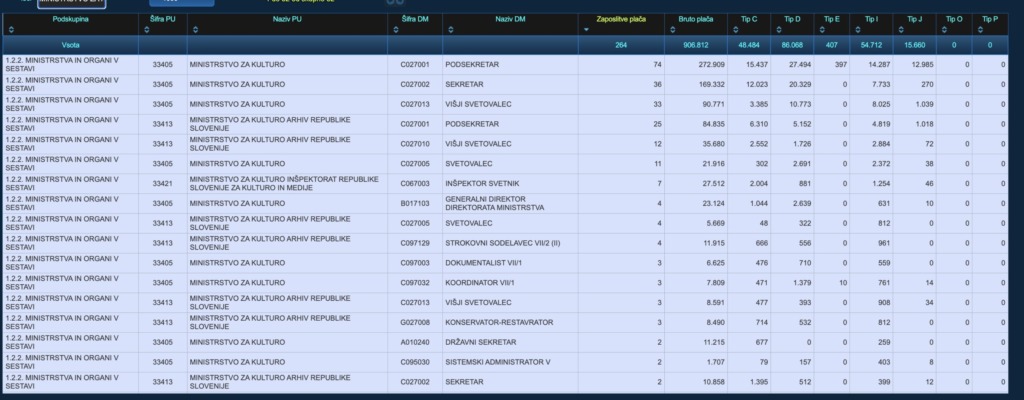This screenshot has height=400, width=1024.
Task: Click the Tip O column header
Action: [x=953, y=19]
